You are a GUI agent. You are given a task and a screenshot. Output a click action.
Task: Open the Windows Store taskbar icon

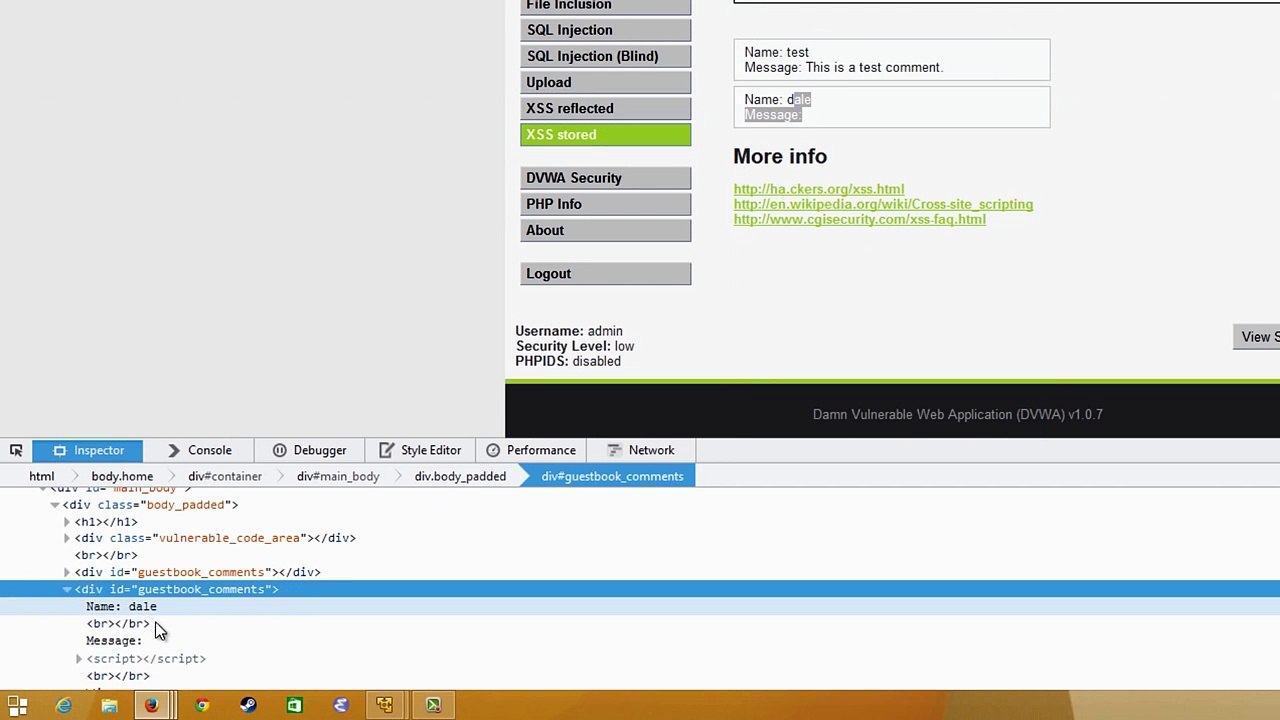294,706
